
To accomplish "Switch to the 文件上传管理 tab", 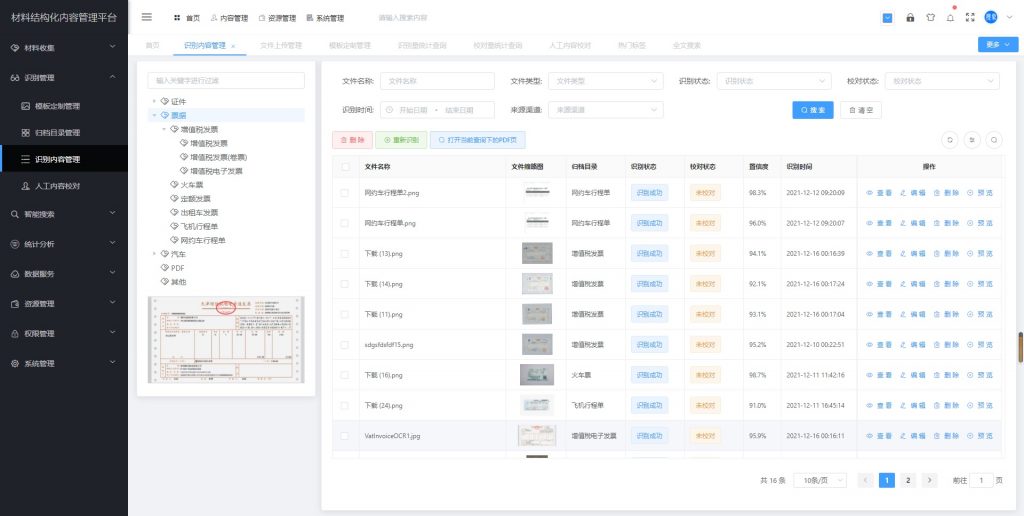I will click(281, 46).
